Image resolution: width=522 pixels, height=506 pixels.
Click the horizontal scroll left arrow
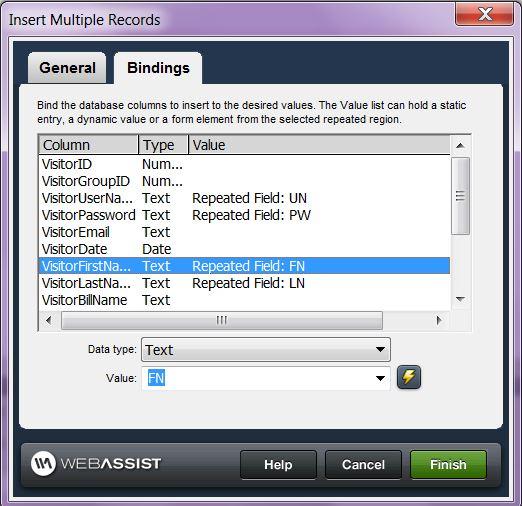tap(49, 320)
